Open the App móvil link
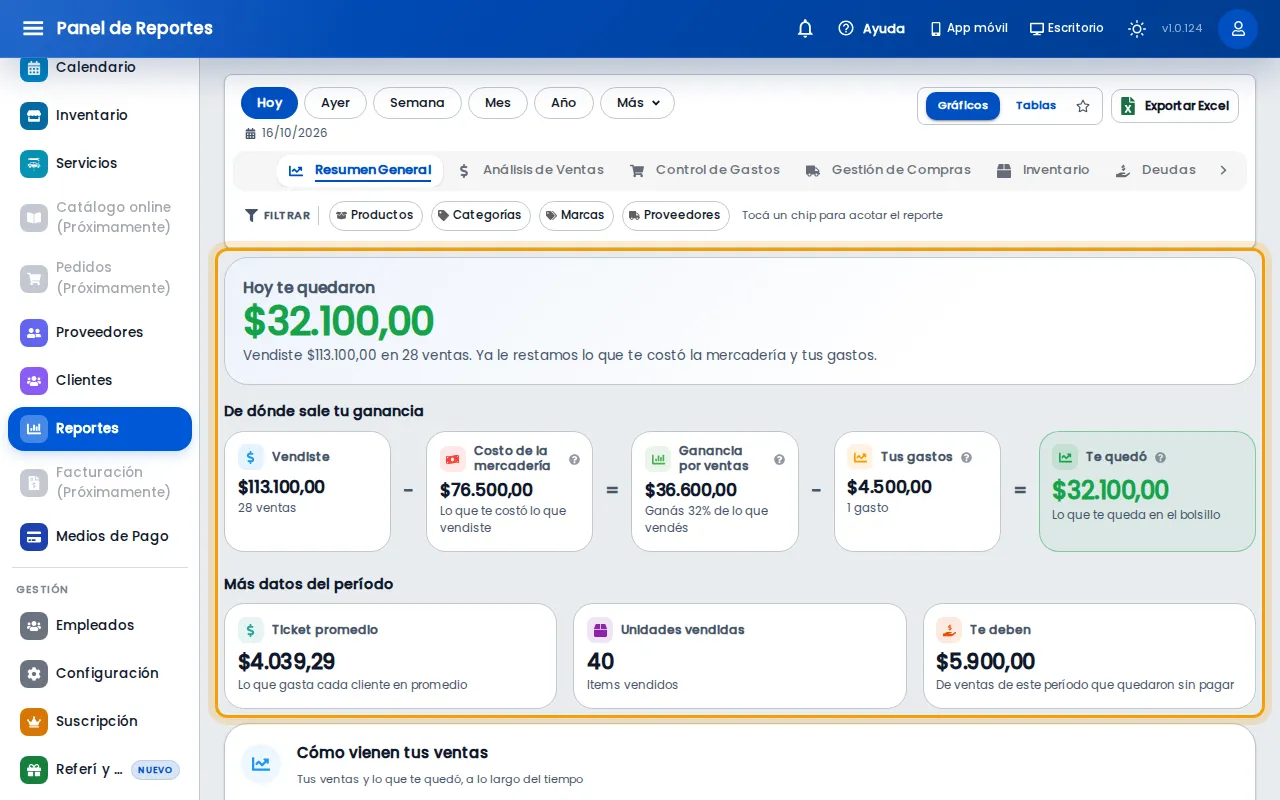 (x=968, y=29)
